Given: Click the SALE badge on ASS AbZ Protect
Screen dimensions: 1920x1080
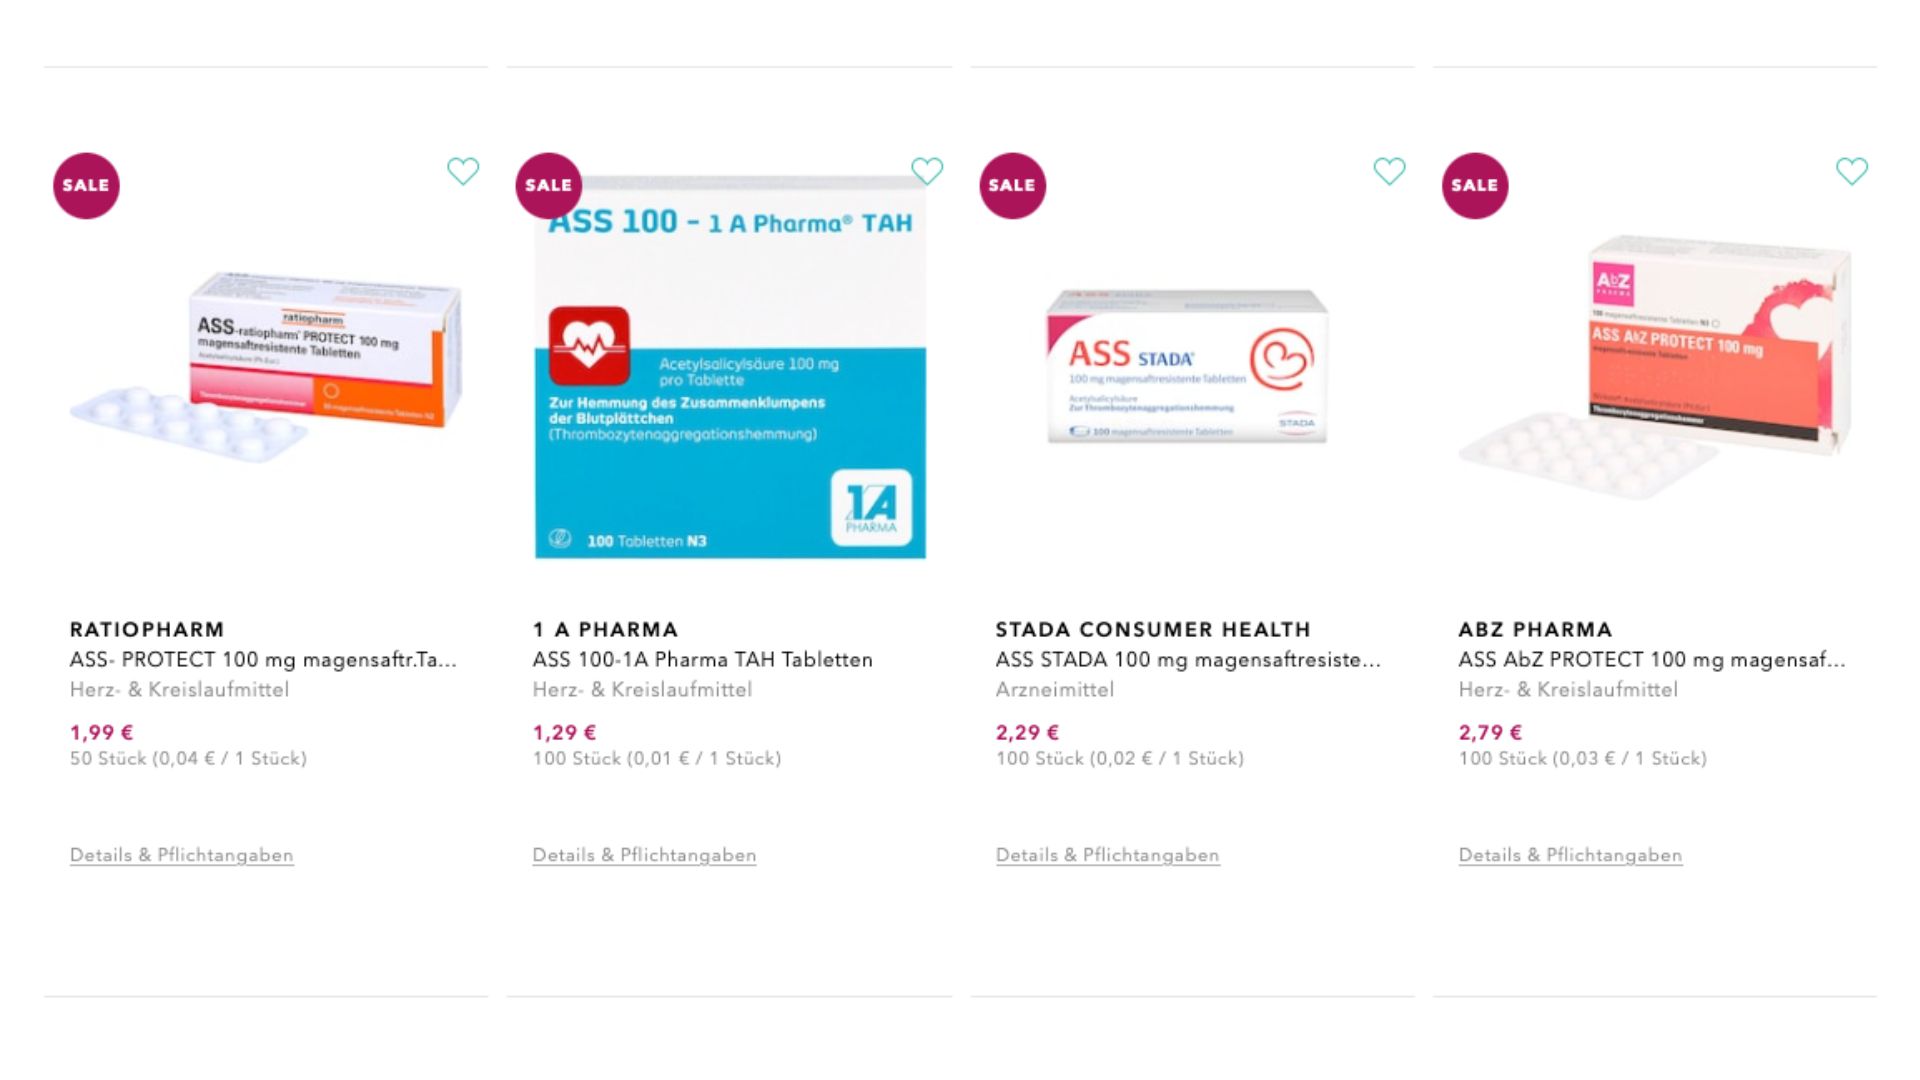Looking at the screenshot, I should coord(1475,186).
